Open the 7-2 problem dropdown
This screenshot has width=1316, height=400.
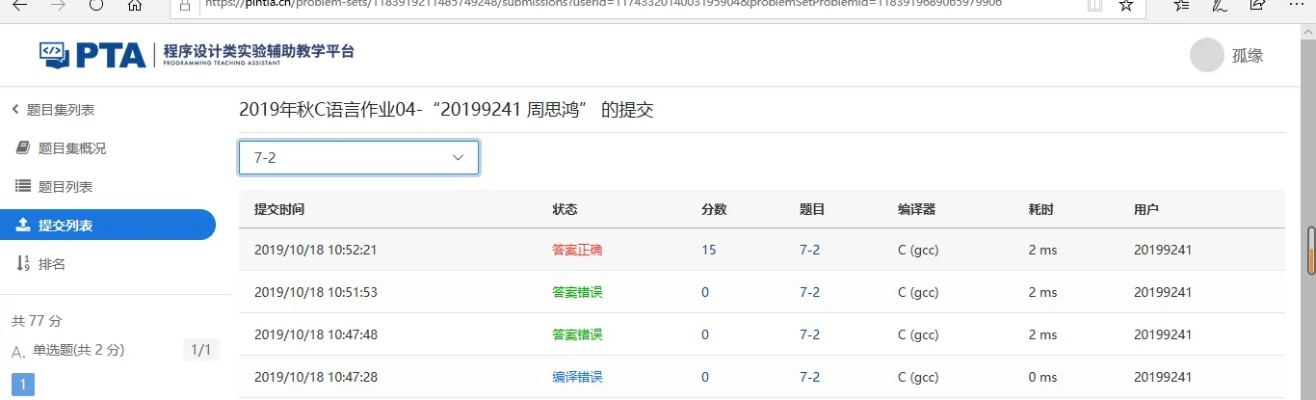(359, 158)
